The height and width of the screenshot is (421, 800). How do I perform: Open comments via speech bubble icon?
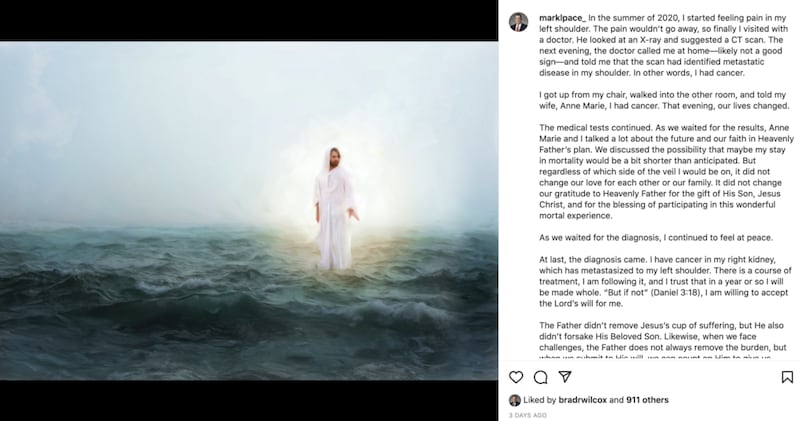pyautogui.click(x=540, y=377)
